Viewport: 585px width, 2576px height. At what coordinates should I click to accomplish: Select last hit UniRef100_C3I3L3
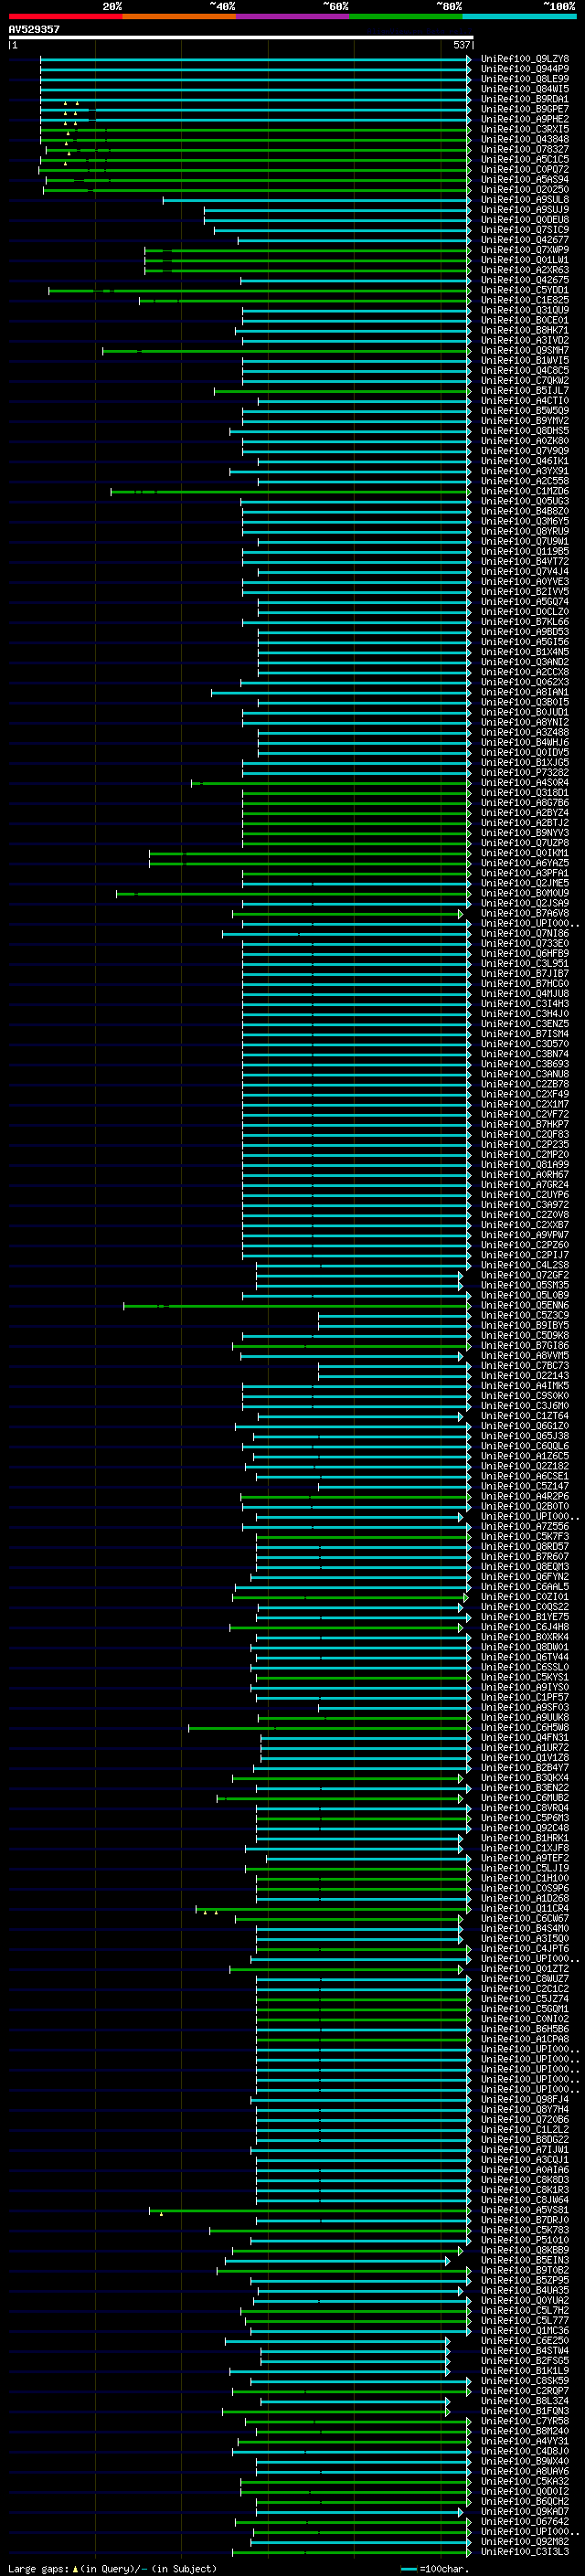pyautogui.click(x=524, y=2551)
